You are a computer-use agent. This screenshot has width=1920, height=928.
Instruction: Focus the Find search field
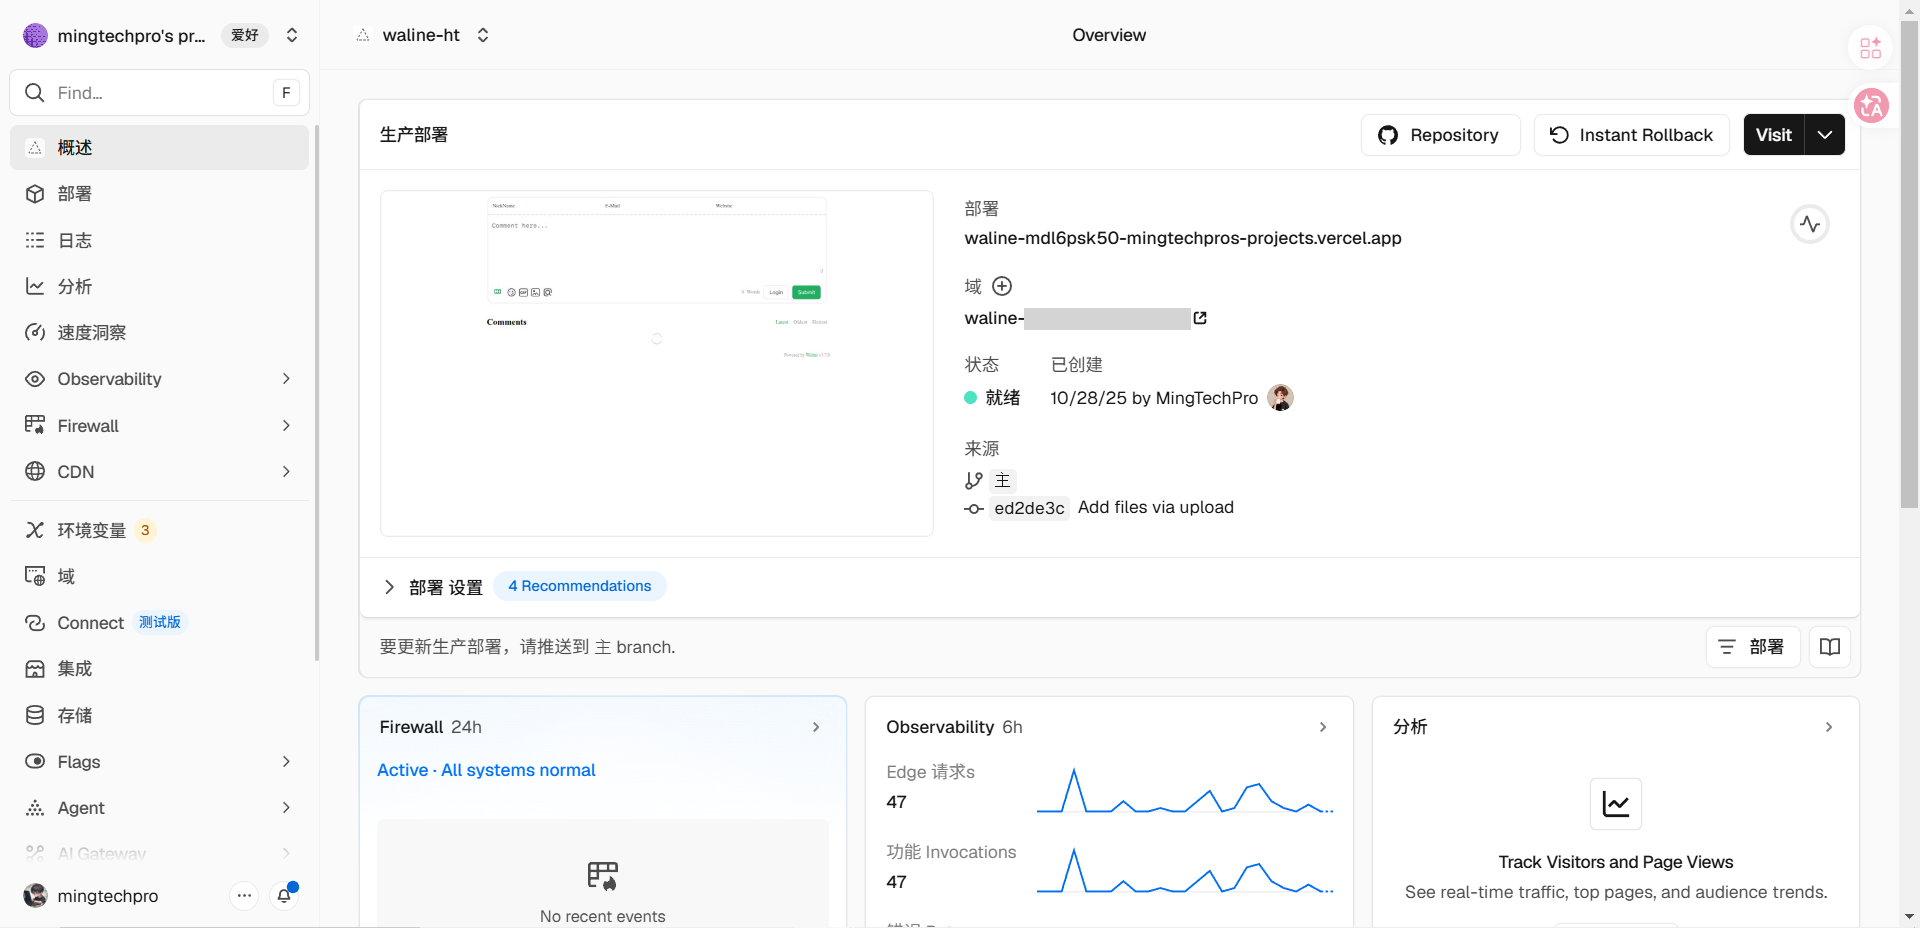coord(160,93)
